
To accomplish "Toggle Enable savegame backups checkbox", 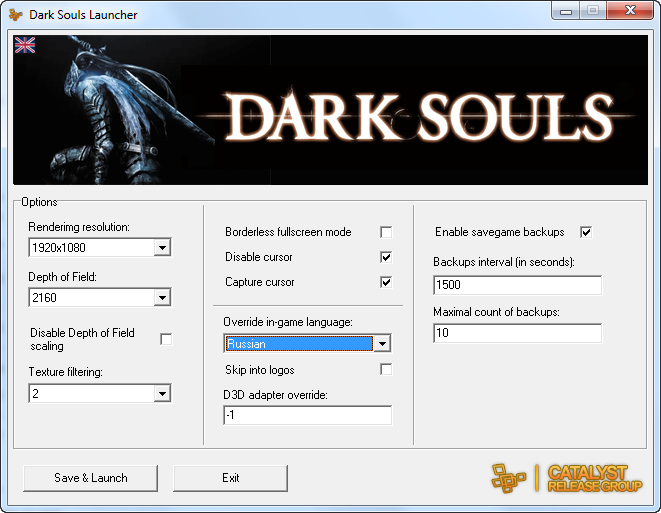I will [586, 232].
